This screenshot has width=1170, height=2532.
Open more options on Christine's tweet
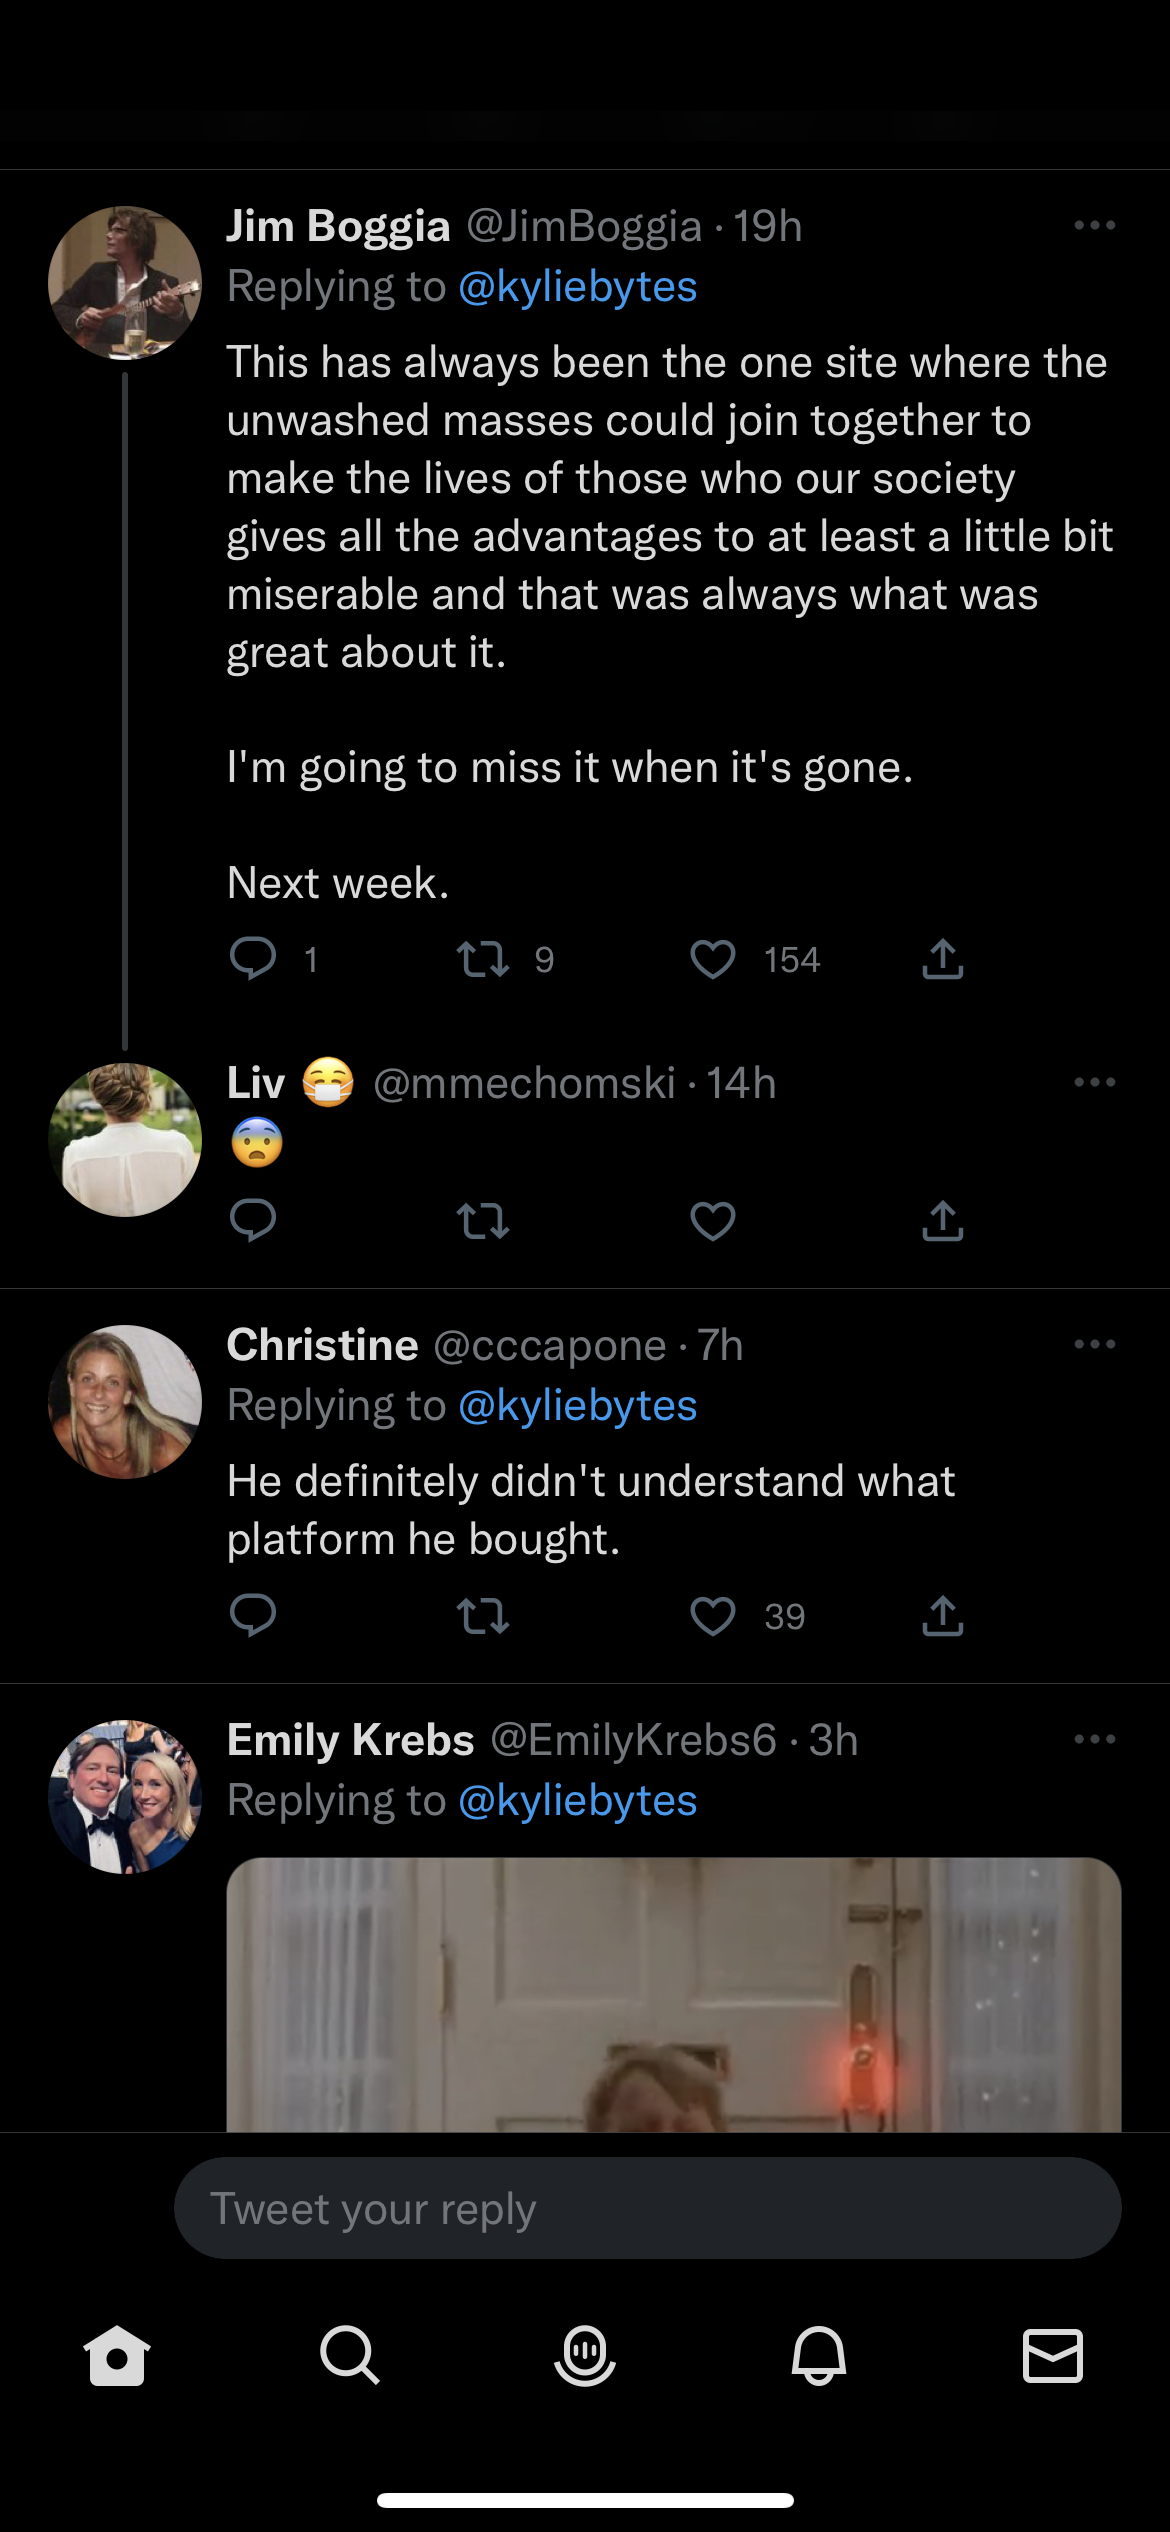click(1094, 1345)
